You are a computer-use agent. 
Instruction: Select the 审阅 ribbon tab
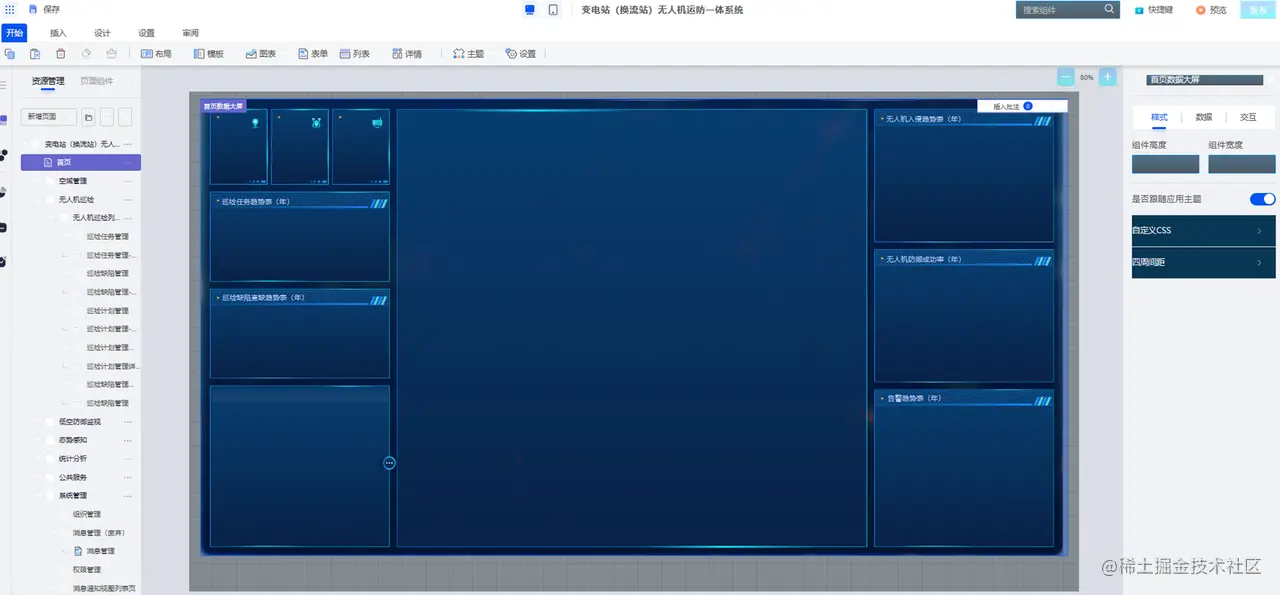click(190, 33)
